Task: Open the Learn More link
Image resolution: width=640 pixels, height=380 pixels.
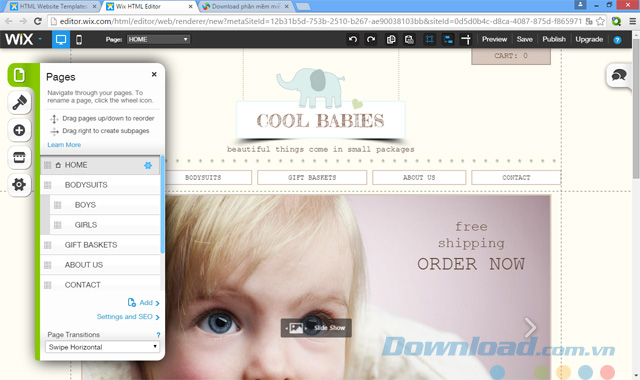Action: (64, 145)
